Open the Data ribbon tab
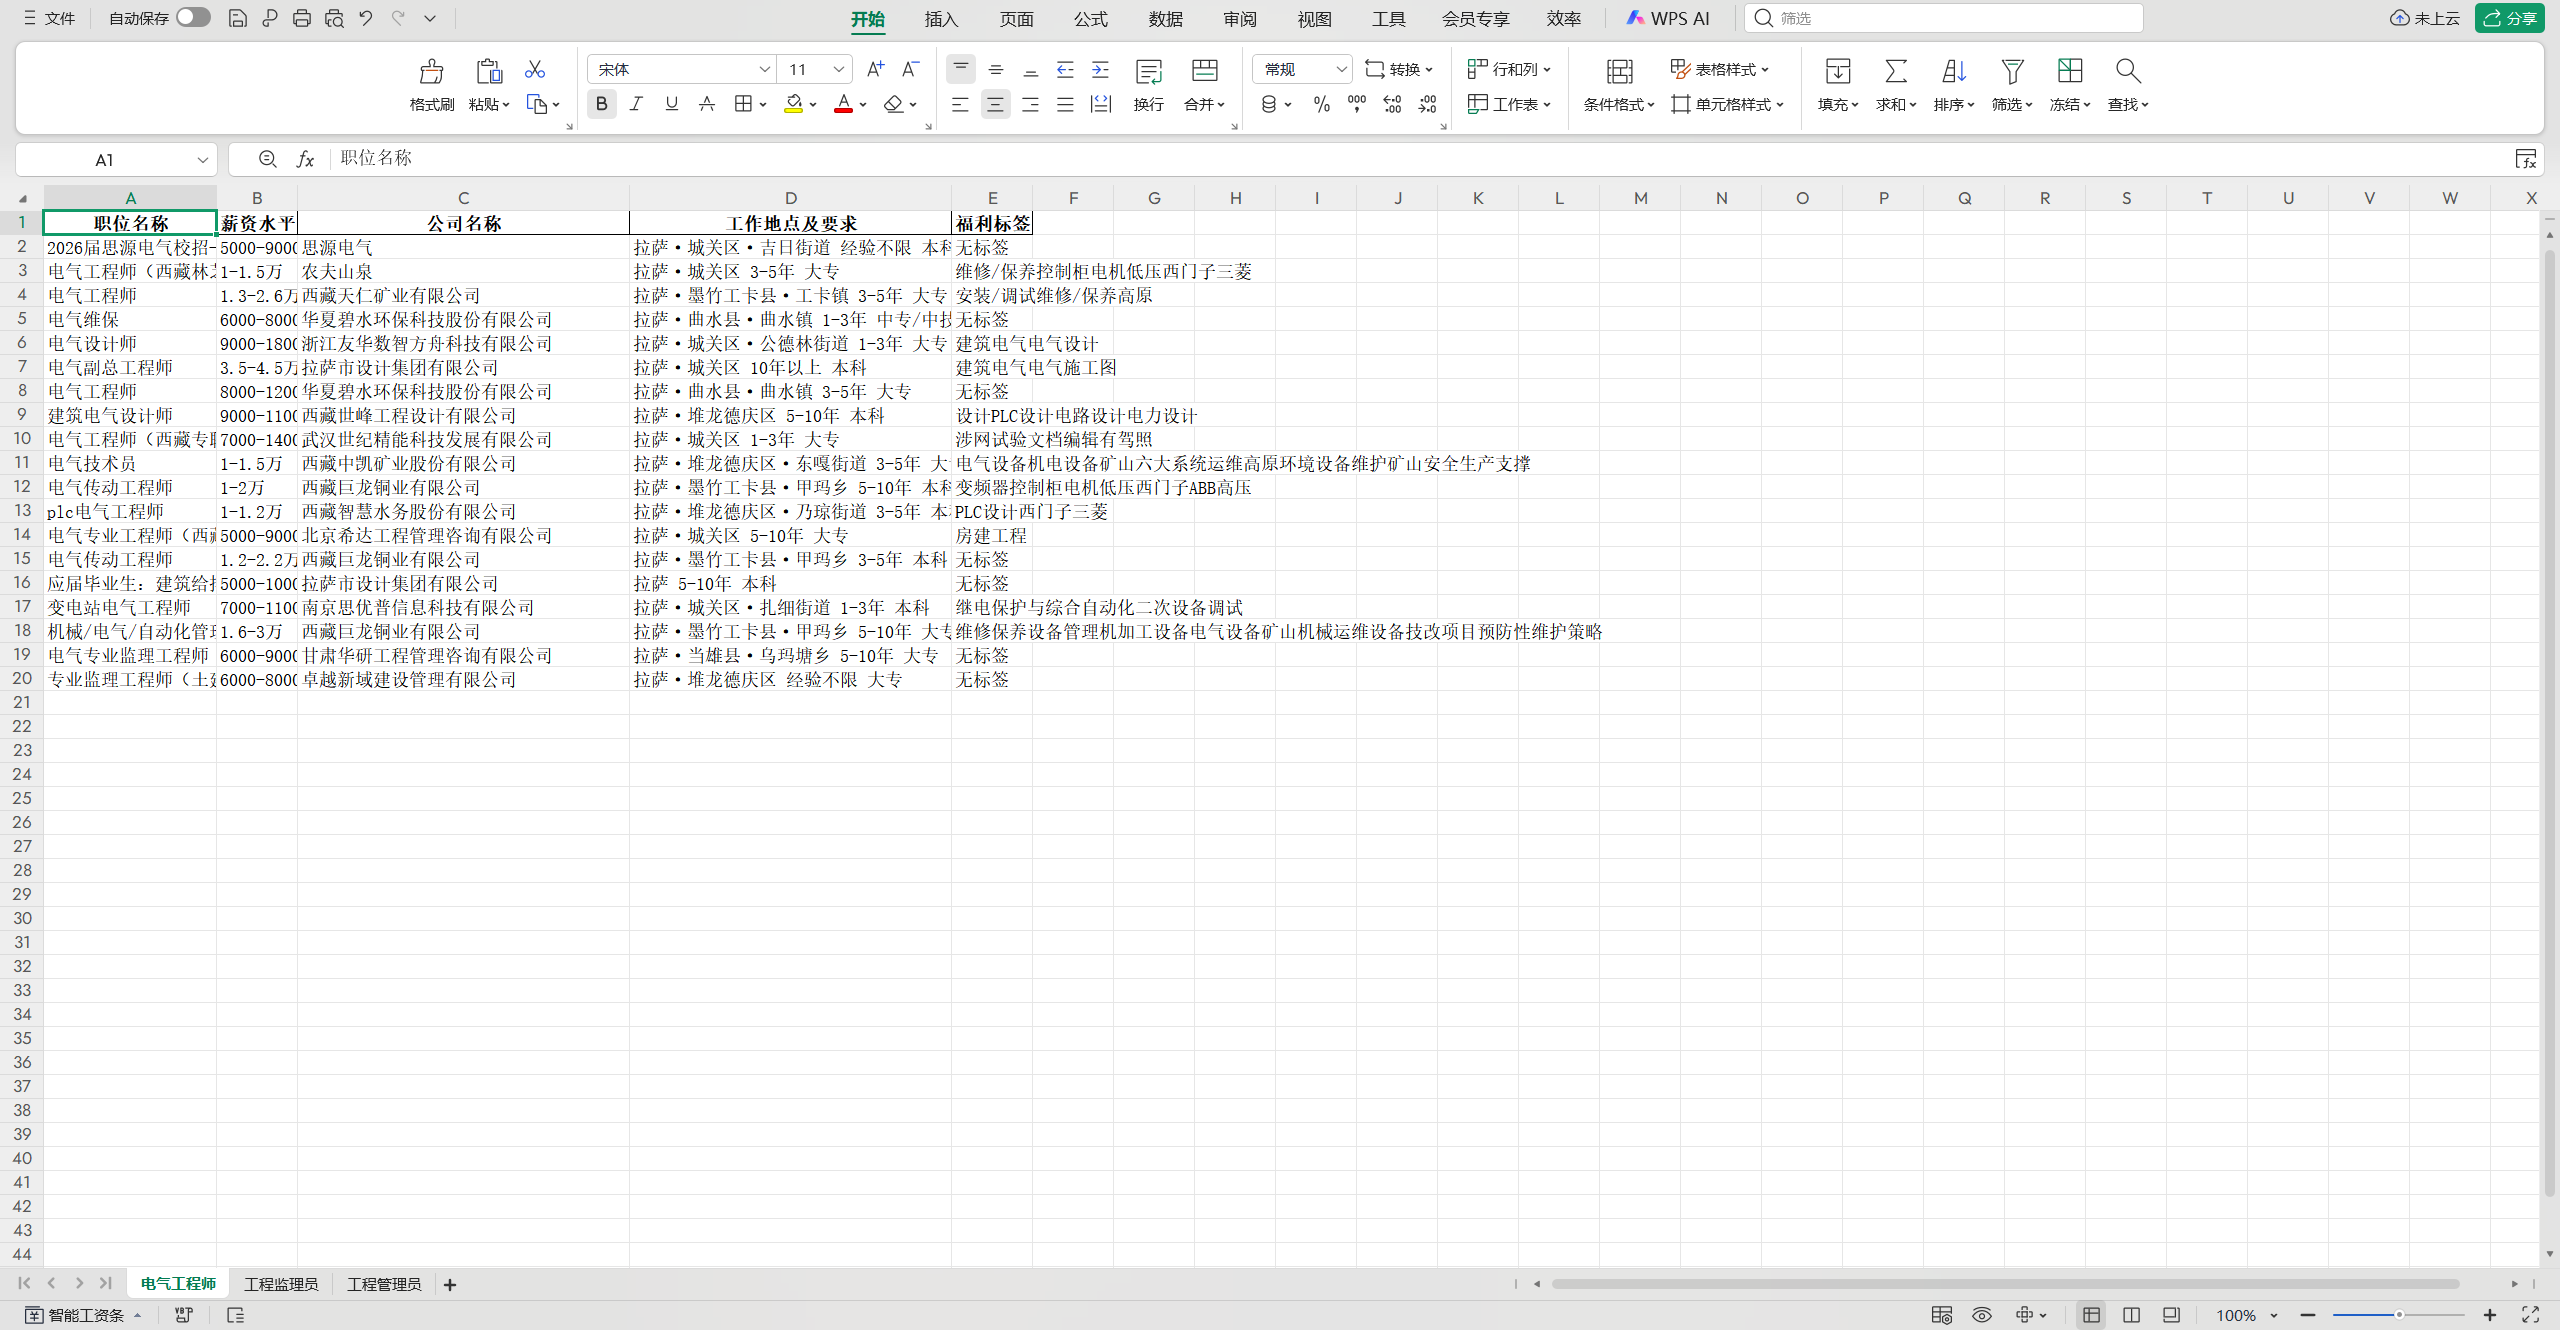 1165,19
